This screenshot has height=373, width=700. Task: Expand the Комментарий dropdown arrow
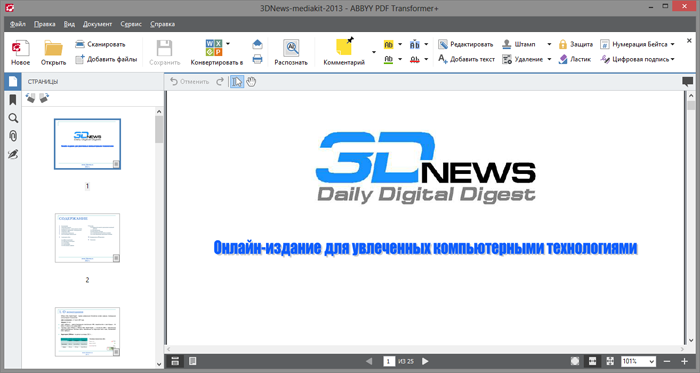(374, 52)
